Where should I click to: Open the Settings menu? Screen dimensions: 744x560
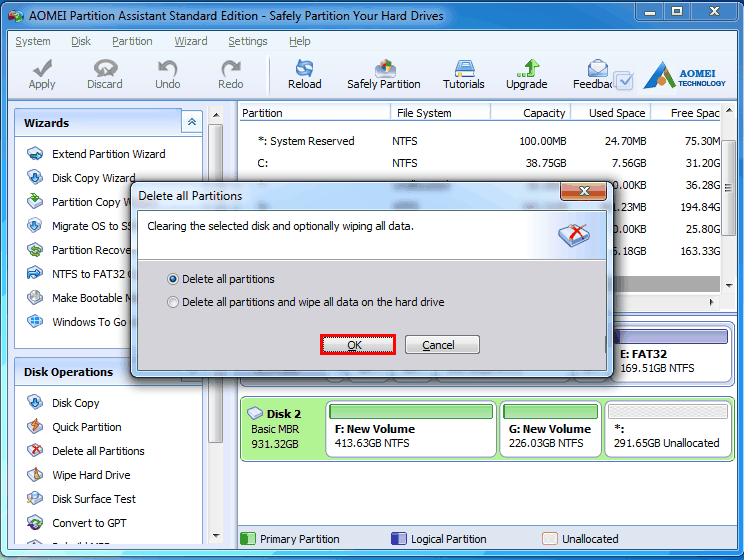point(248,41)
